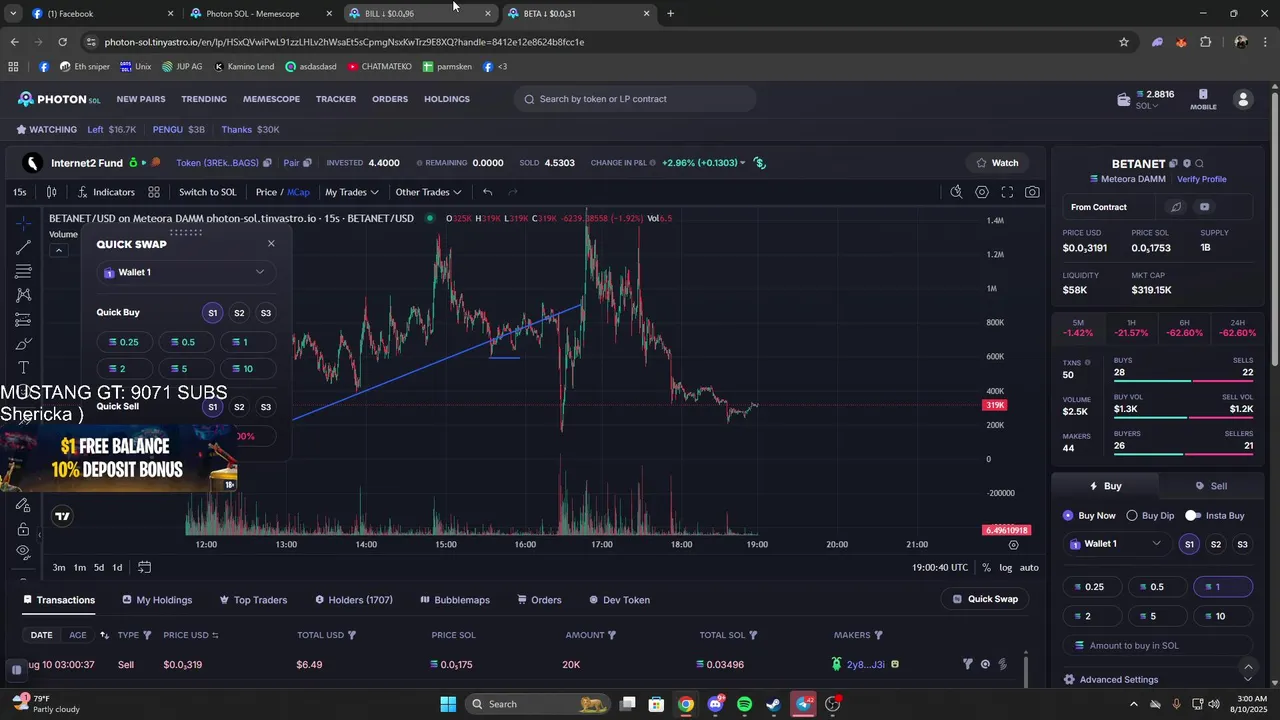The height and width of the screenshot is (720, 1280).
Task: Open TRENDING menu
Action: [204, 99]
